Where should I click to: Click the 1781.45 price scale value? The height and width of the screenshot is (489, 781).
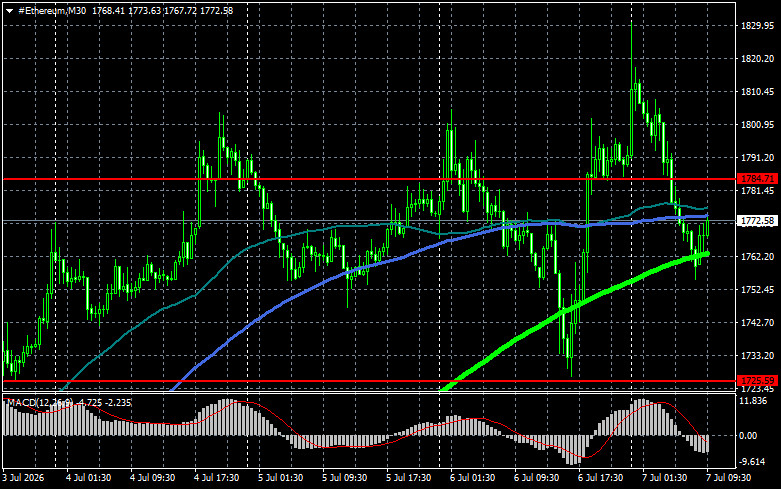(x=758, y=191)
